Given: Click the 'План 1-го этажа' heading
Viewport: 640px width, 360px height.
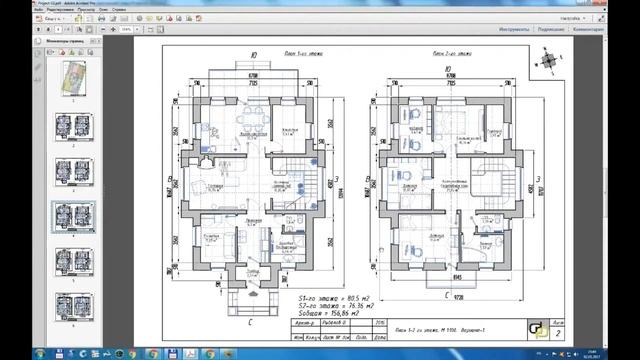Looking at the screenshot, I should click(303, 53).
